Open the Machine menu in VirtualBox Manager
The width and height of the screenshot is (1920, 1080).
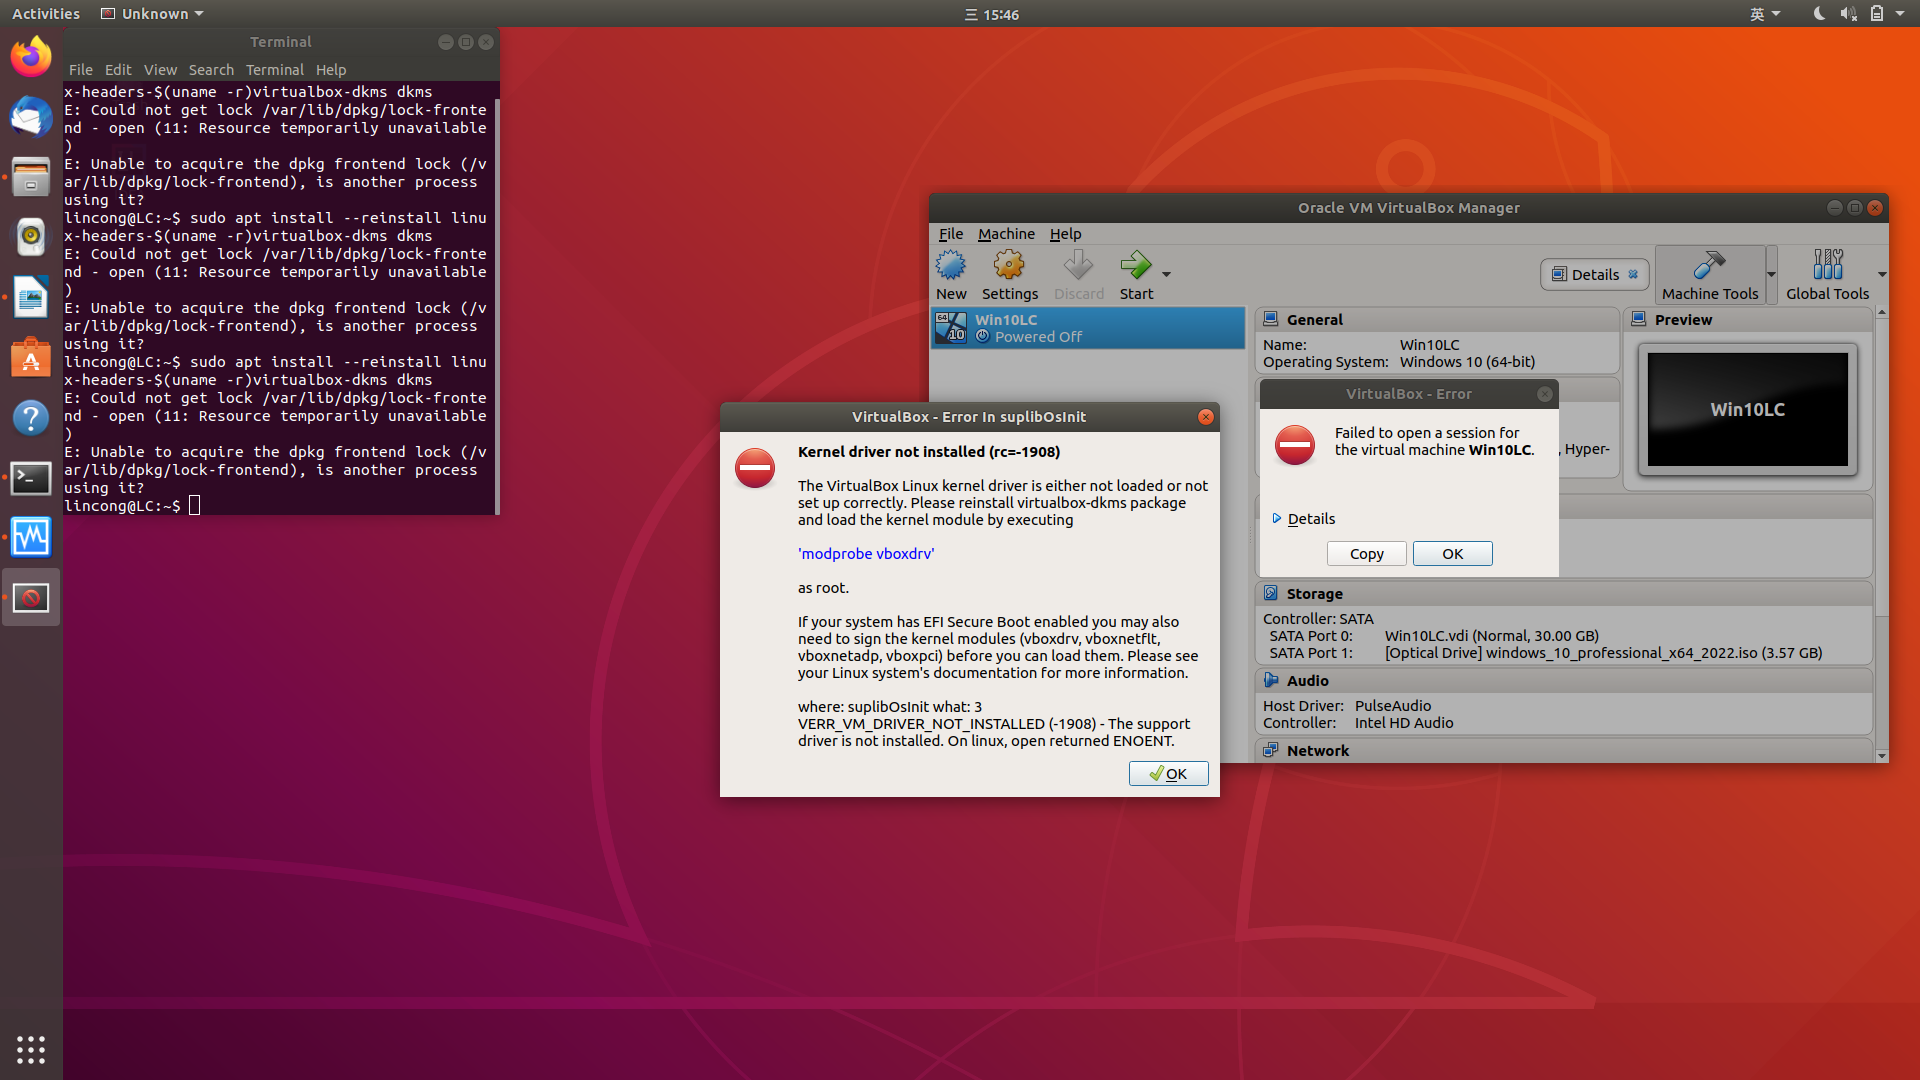[1006, 233]
